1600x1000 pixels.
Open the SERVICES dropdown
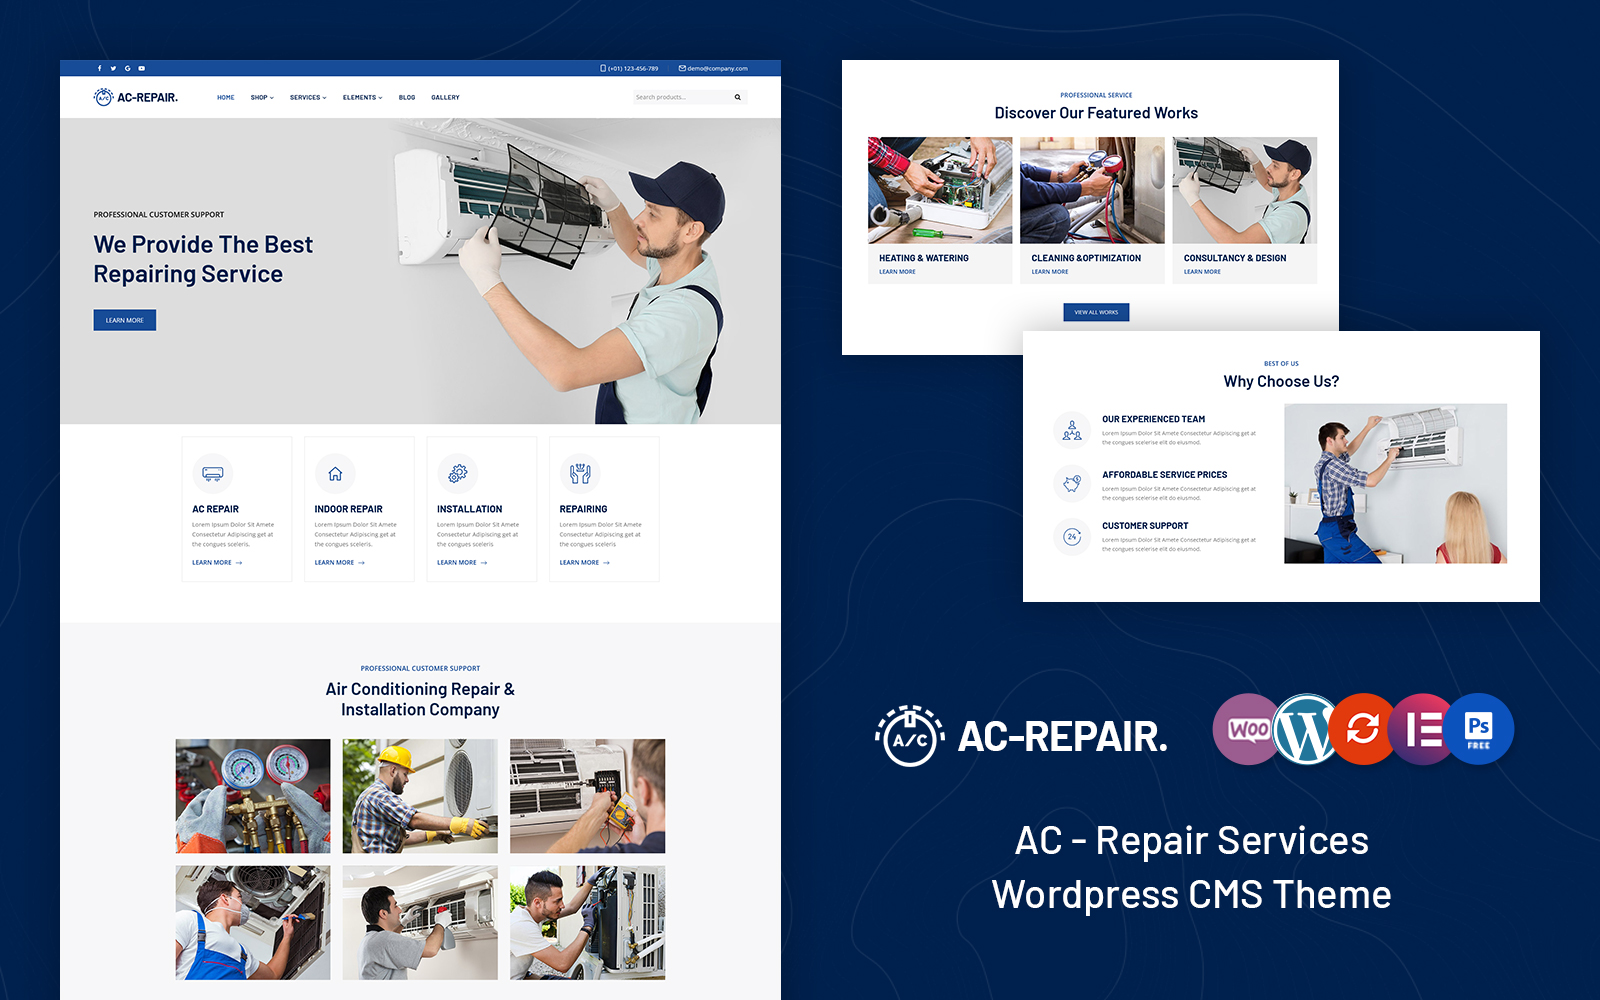click(x=307, y=97)
